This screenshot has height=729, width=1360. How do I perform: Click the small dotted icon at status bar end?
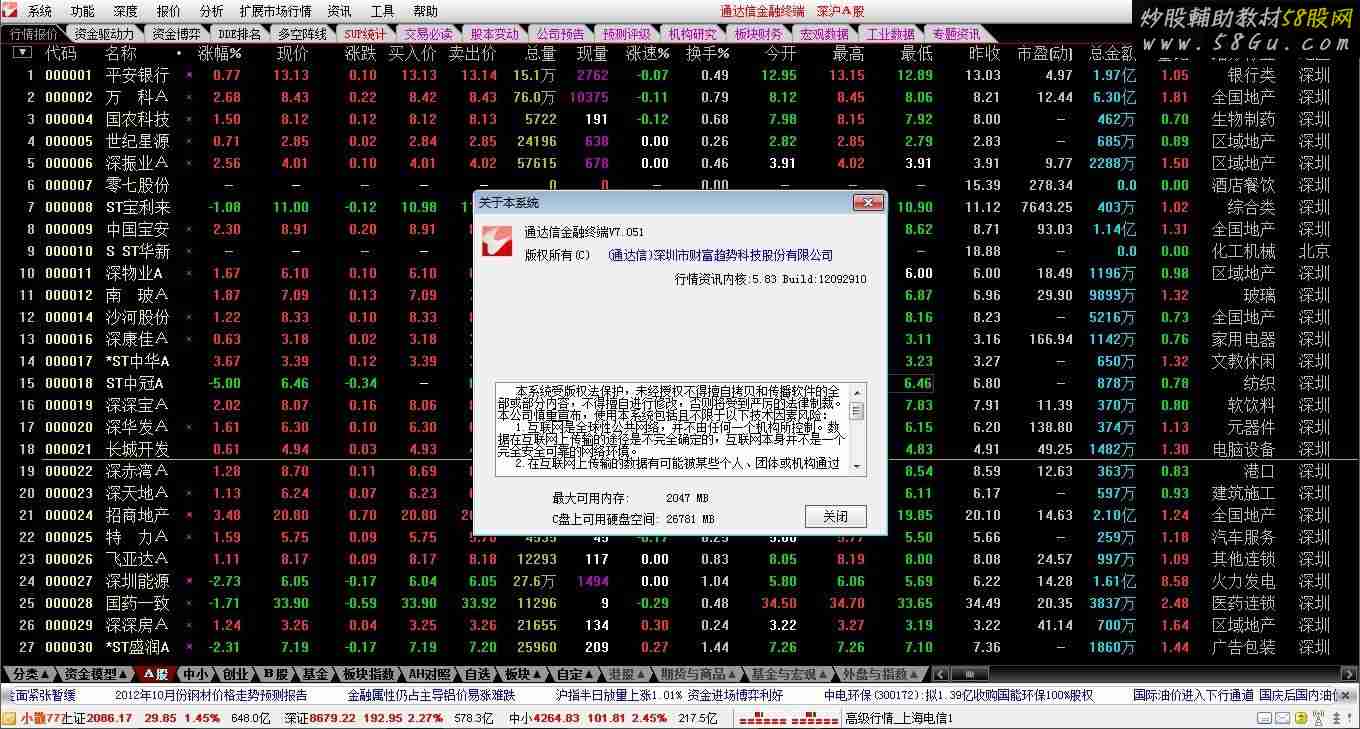coord(1349,718)
